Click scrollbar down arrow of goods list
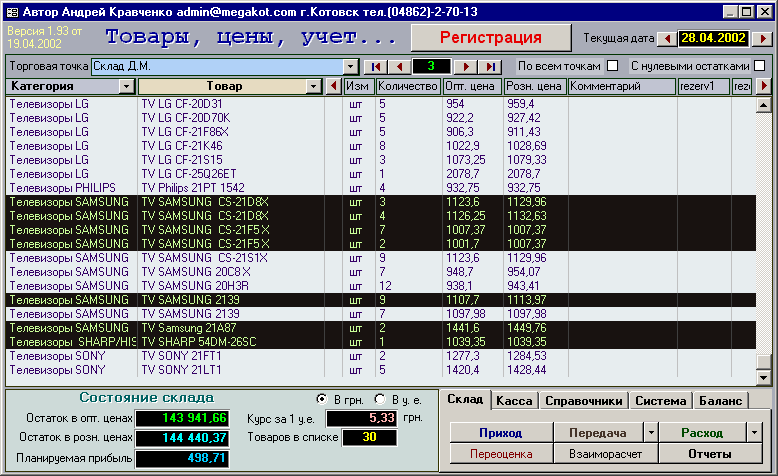 tap(763, 378)
